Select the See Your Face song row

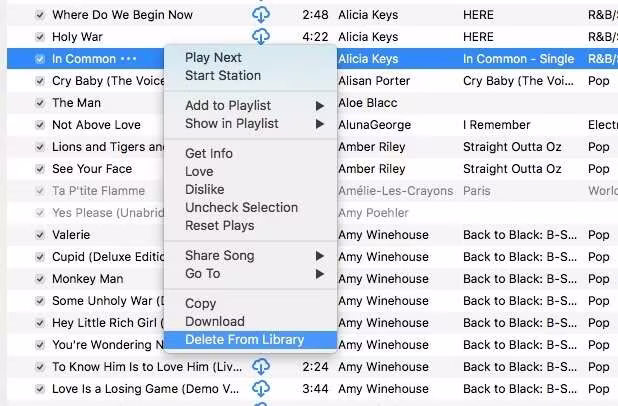(x=313, y=169)
